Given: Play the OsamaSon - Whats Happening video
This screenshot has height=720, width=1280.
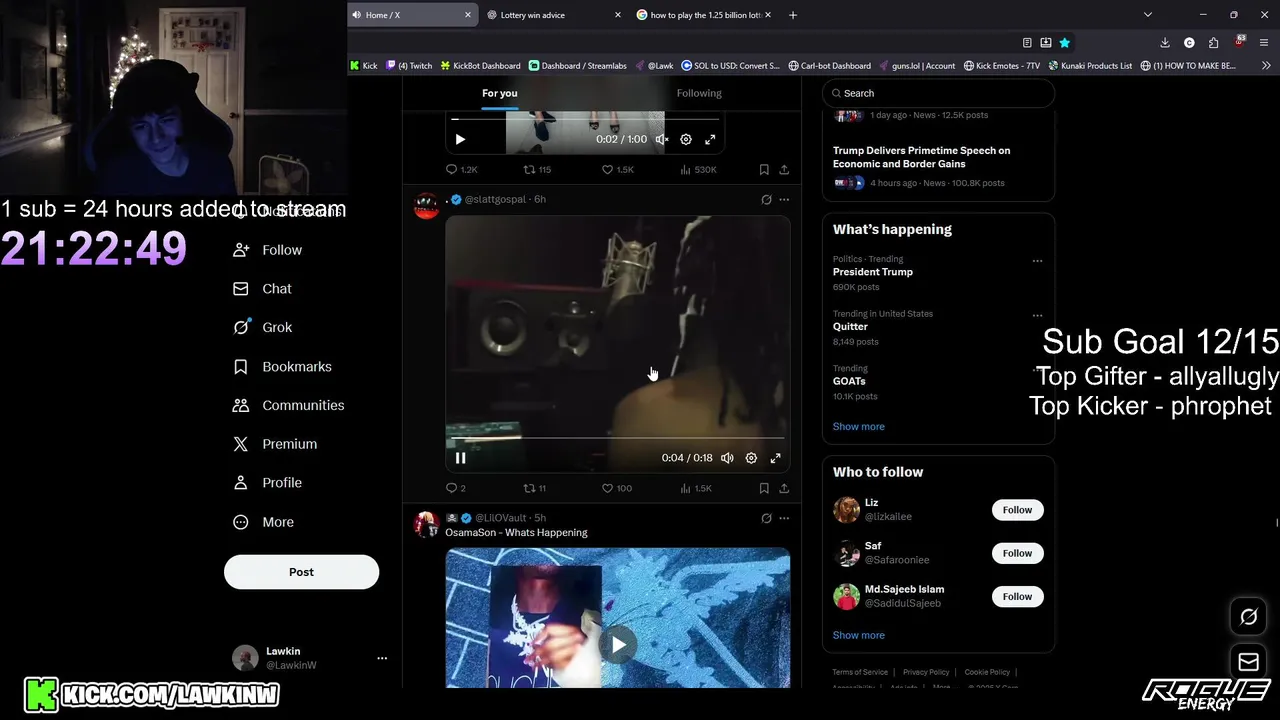Looking at the screenshot, I should (x=618, y=645).
